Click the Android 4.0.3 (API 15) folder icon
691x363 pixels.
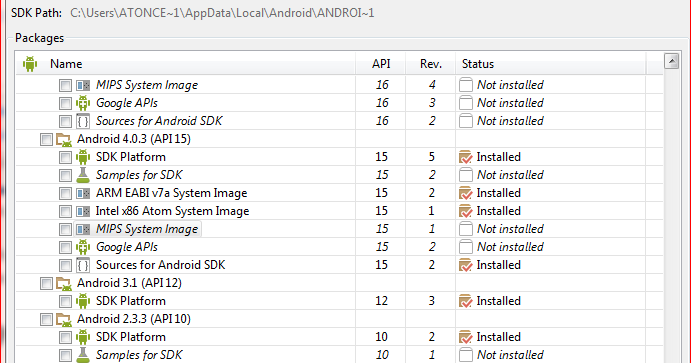coord(64,139)
